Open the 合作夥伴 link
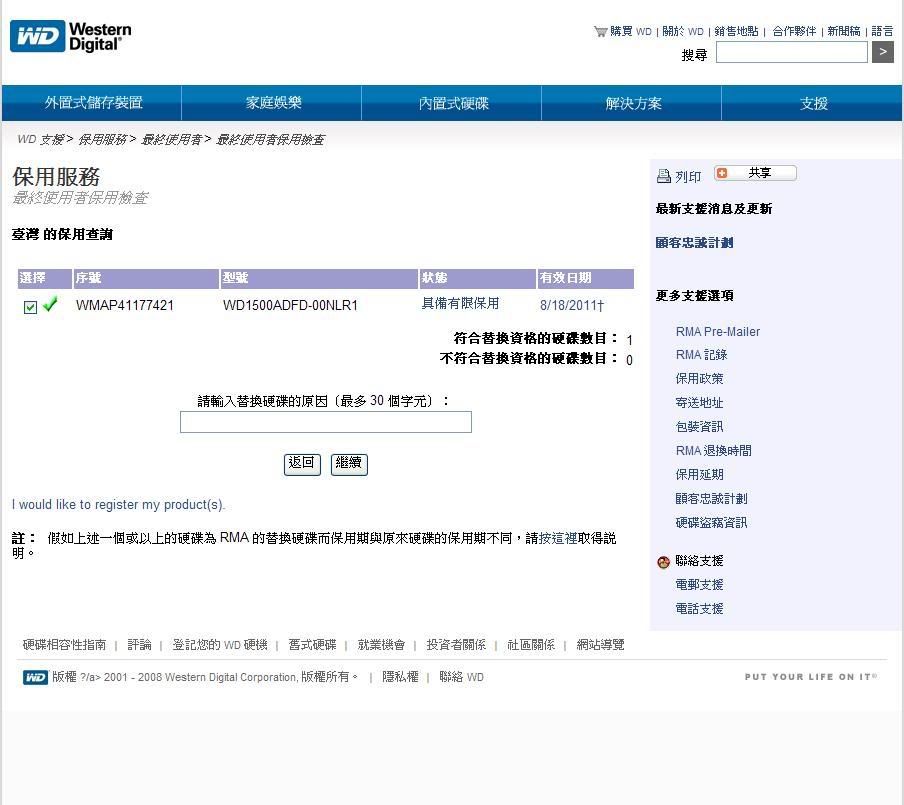Viewport: 904px width, 805px height. (x=794, y=31)
